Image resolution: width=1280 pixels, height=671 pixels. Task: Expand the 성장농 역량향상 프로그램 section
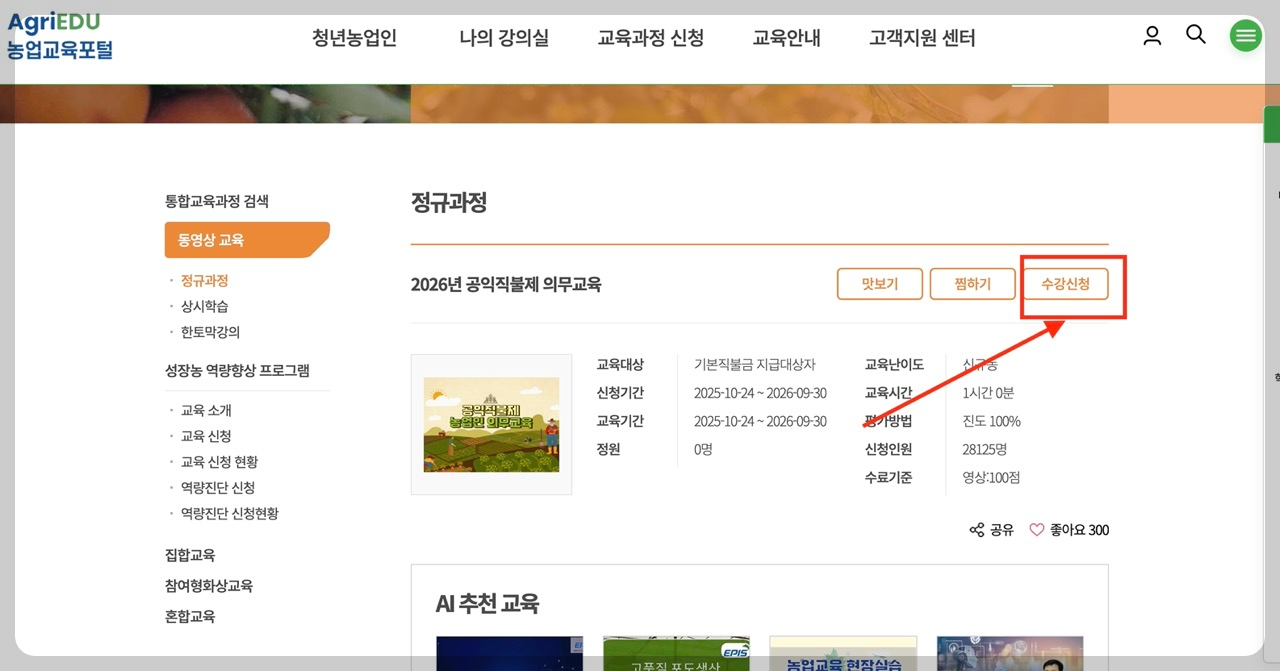(238, 369)
